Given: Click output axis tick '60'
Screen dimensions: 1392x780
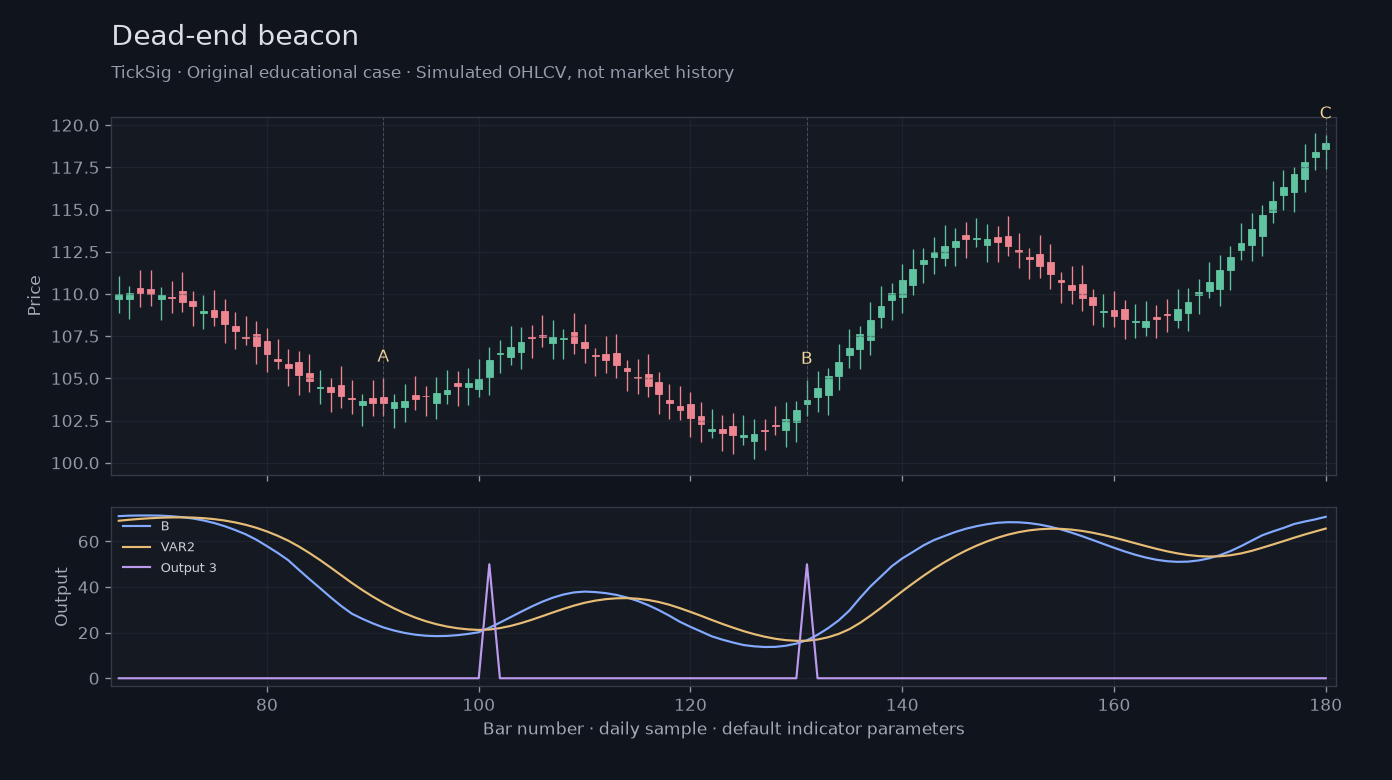Looking at the screenshot, I should 90,542.
